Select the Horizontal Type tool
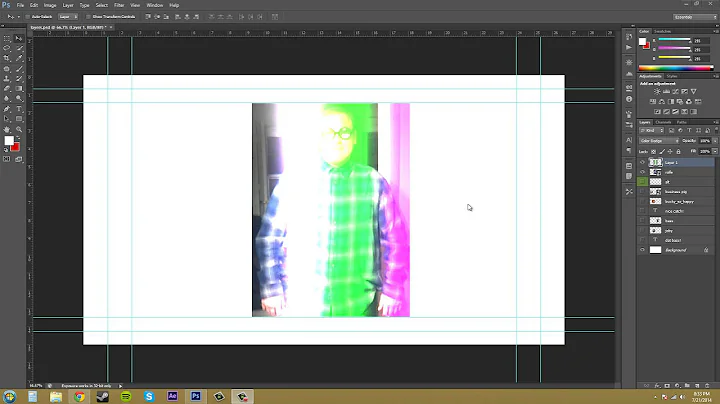Screen dimensions: 720x404 point(19,109)
